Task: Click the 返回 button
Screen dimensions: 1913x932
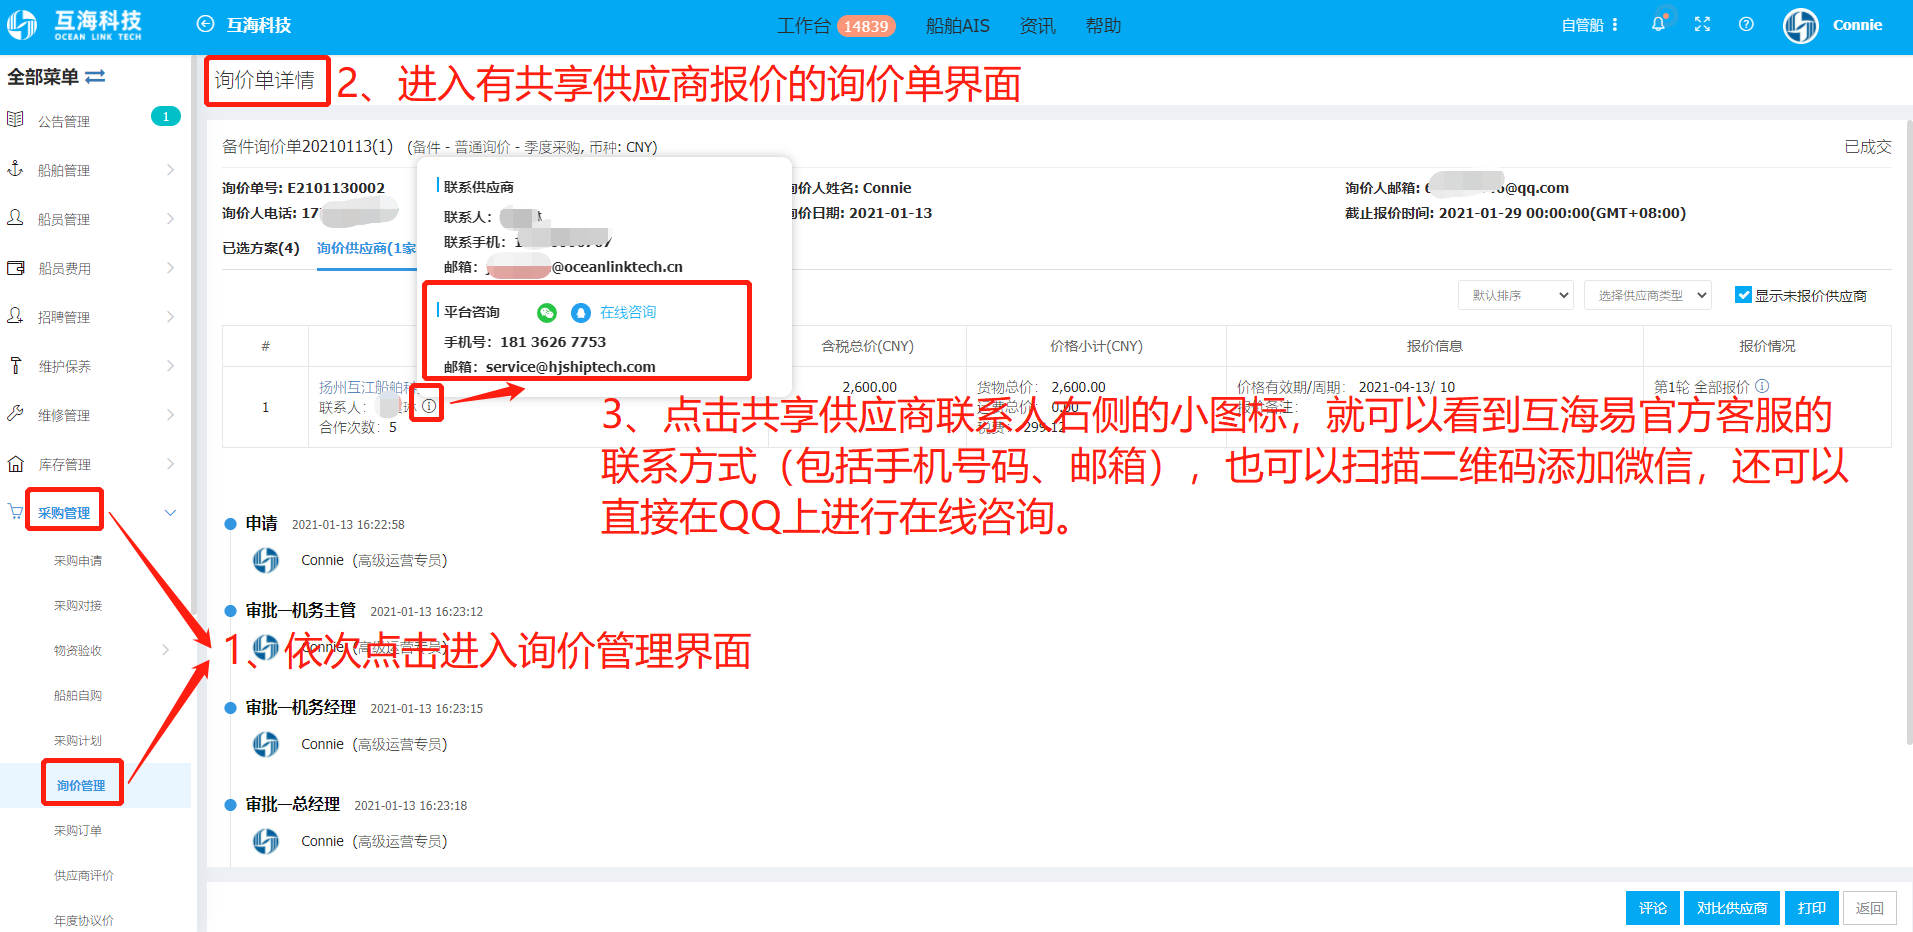Action: pyautogui.click(x=1870, y=908)
